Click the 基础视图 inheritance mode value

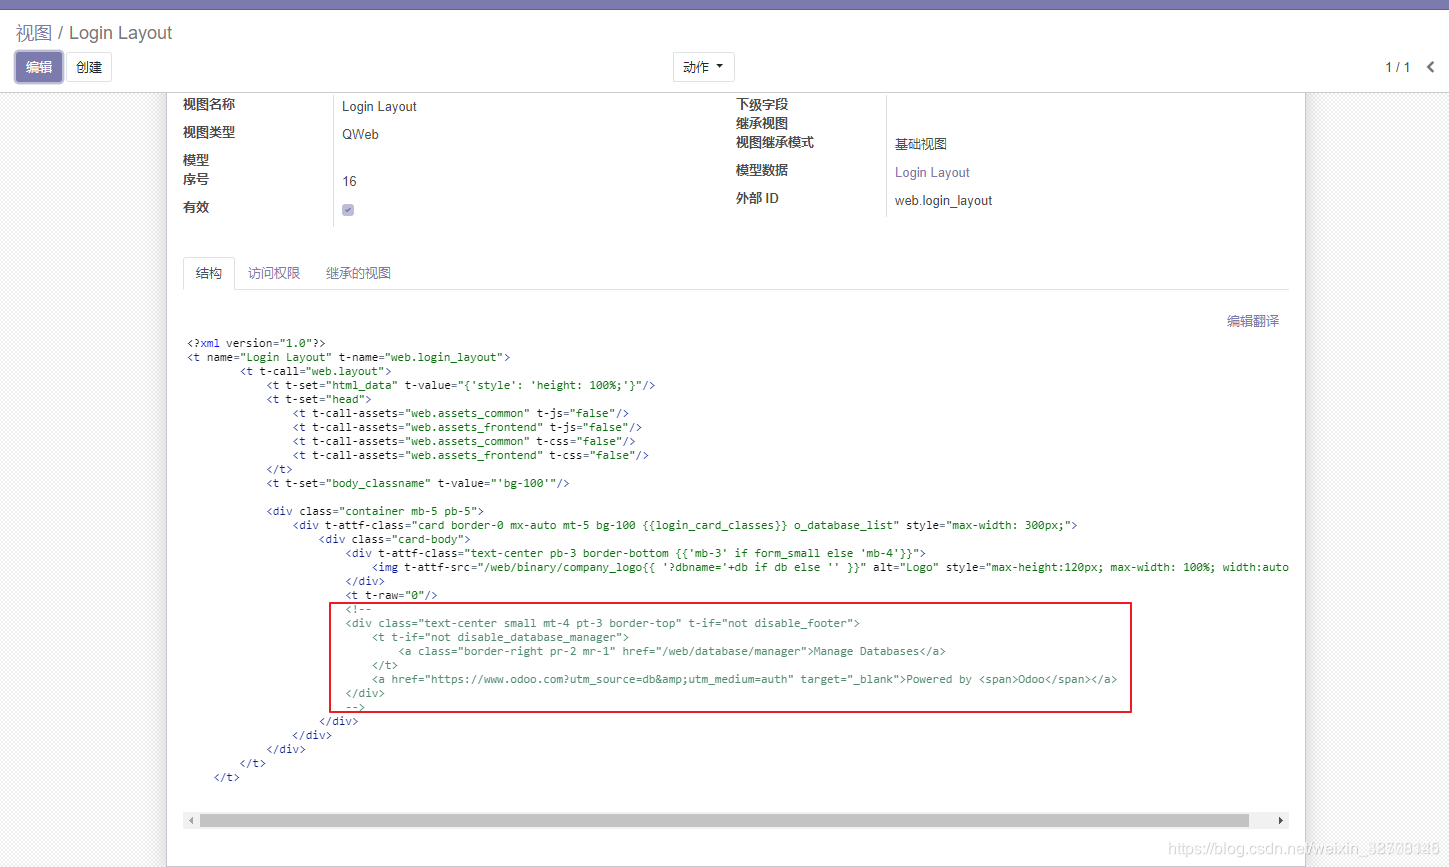click(x=921, y=144)
